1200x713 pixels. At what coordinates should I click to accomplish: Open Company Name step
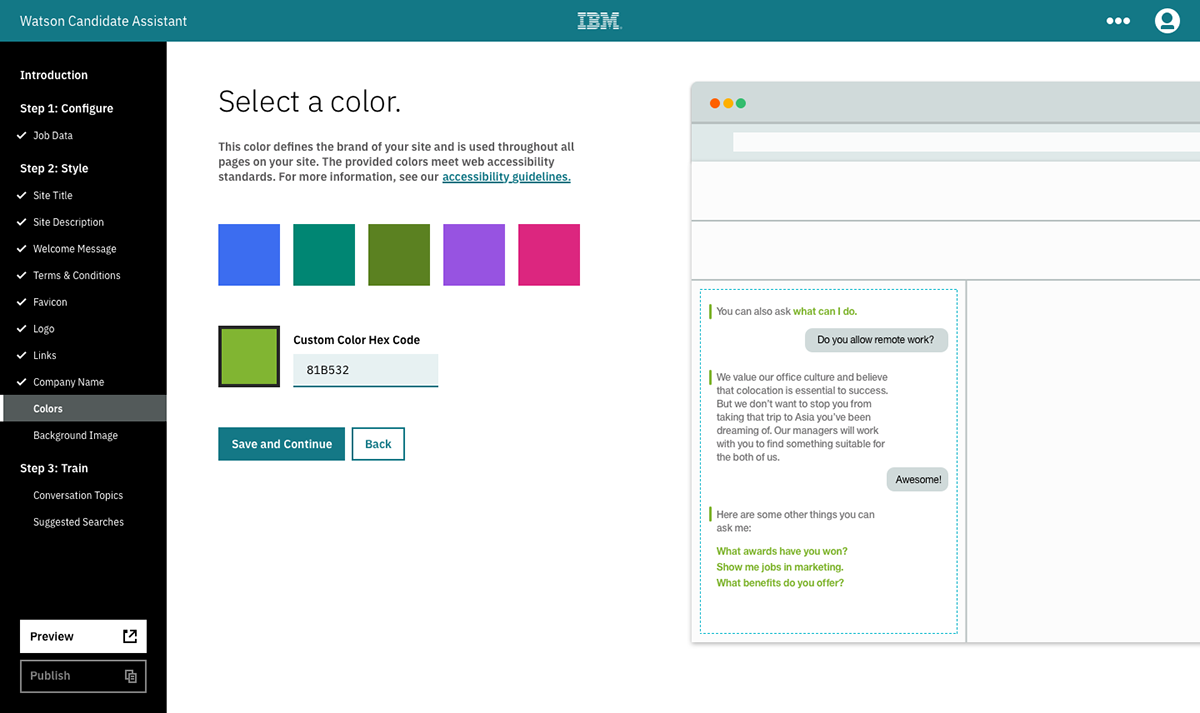pos(68,382)
